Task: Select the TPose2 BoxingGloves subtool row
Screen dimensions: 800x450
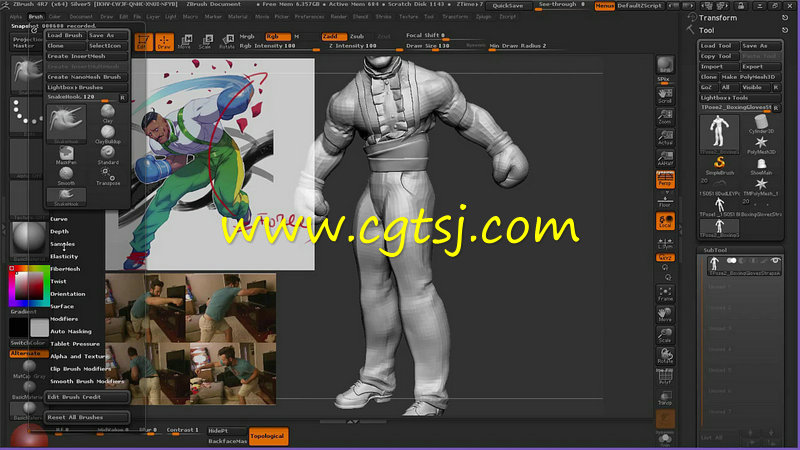Action: 744,266
